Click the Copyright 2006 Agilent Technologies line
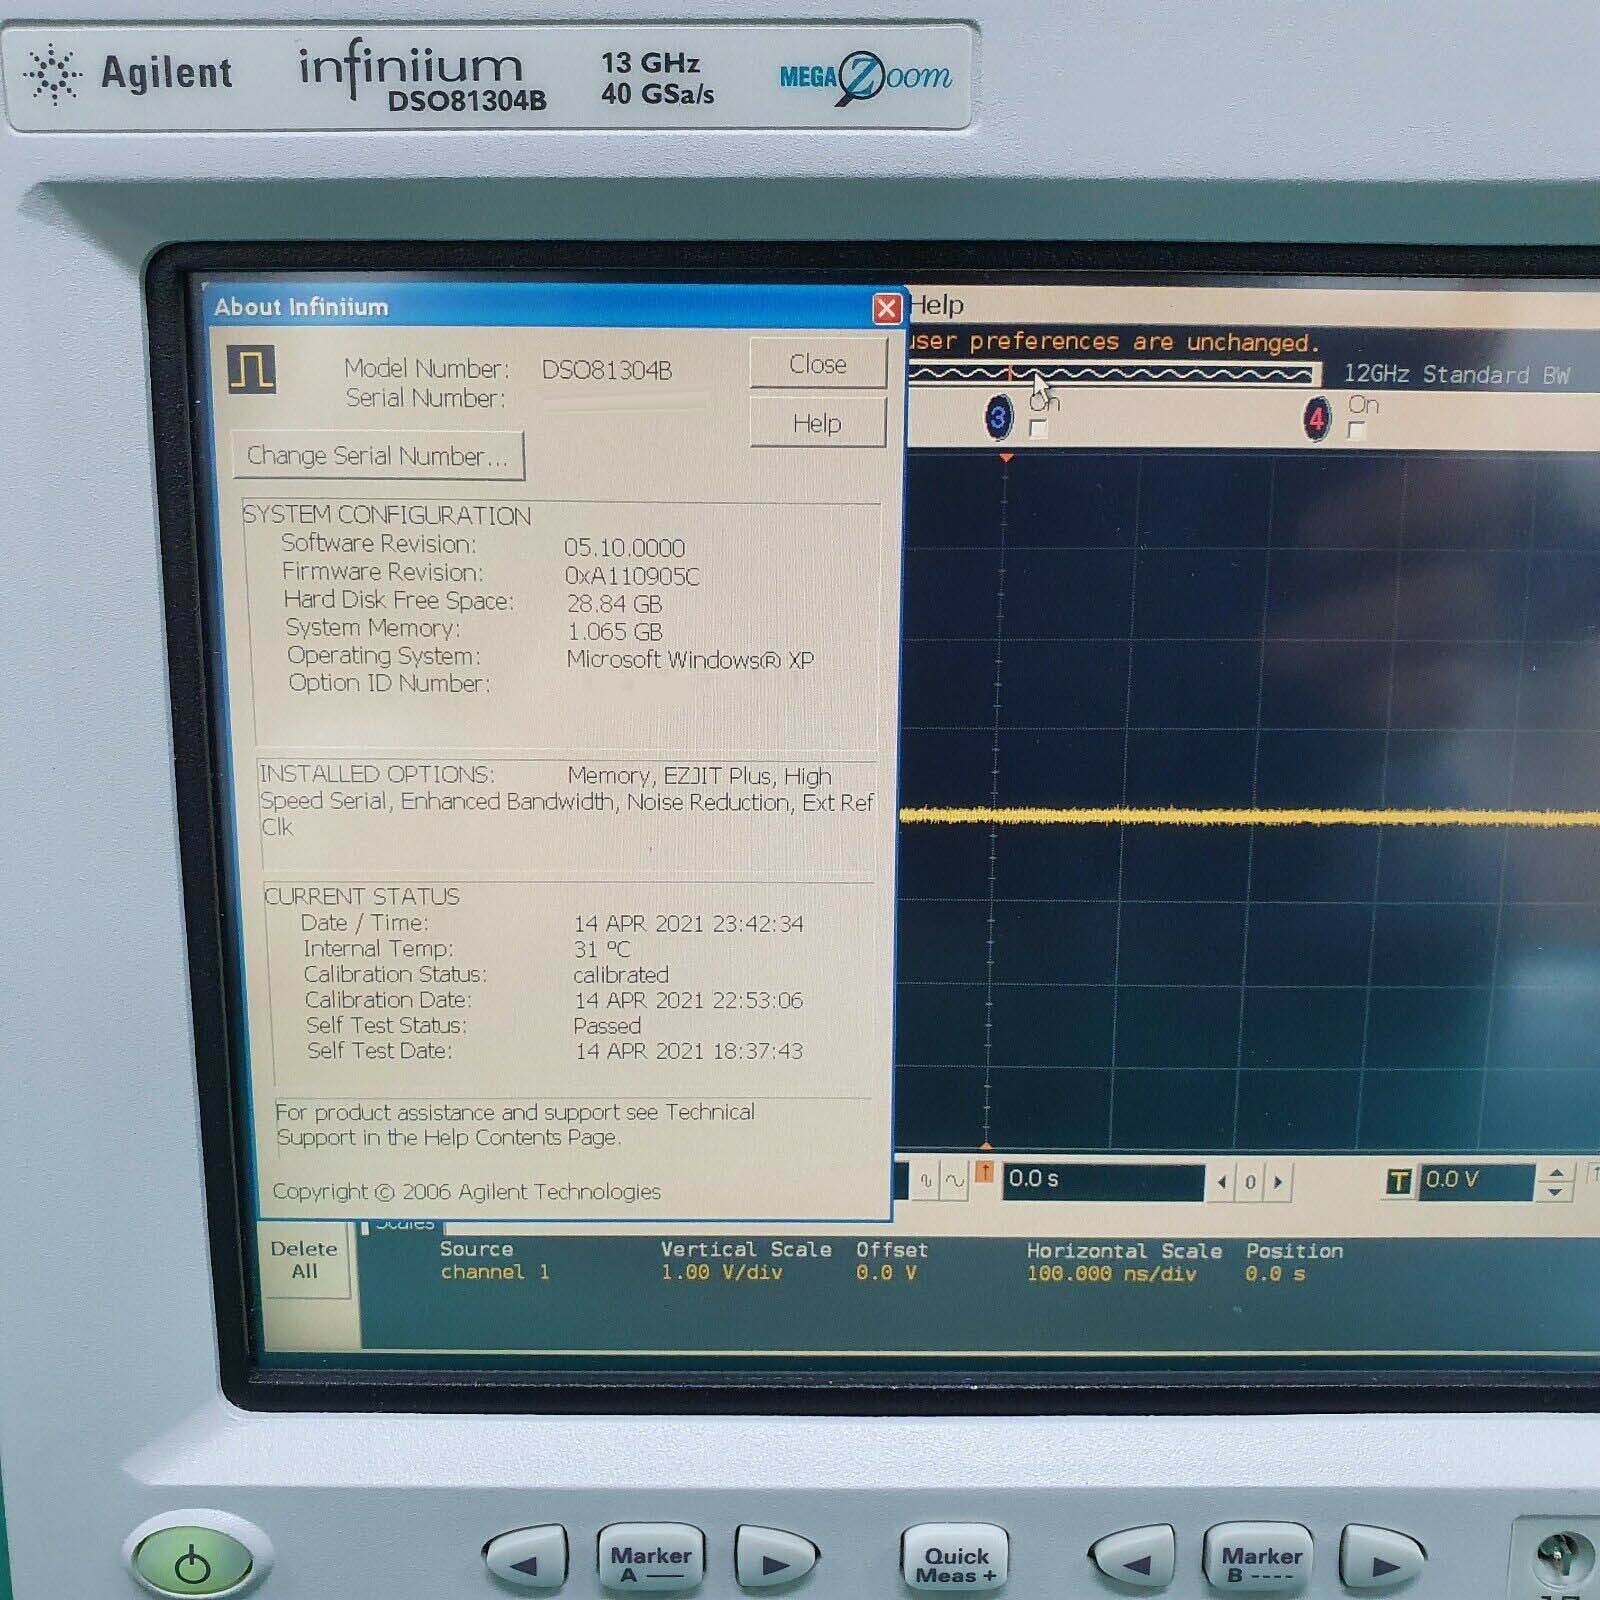The image size is (1600, 1600). [x=467, y=1192]
